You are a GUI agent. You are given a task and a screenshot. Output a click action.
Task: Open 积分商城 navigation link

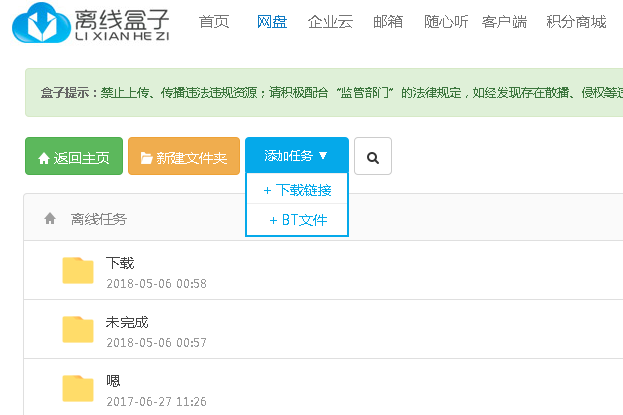coord(576,22)
